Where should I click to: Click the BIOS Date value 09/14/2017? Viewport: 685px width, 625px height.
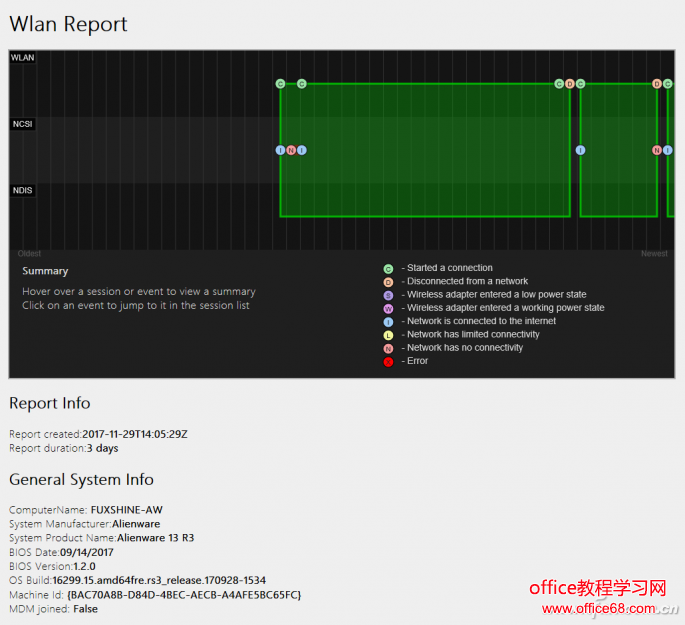click(87, 552)
